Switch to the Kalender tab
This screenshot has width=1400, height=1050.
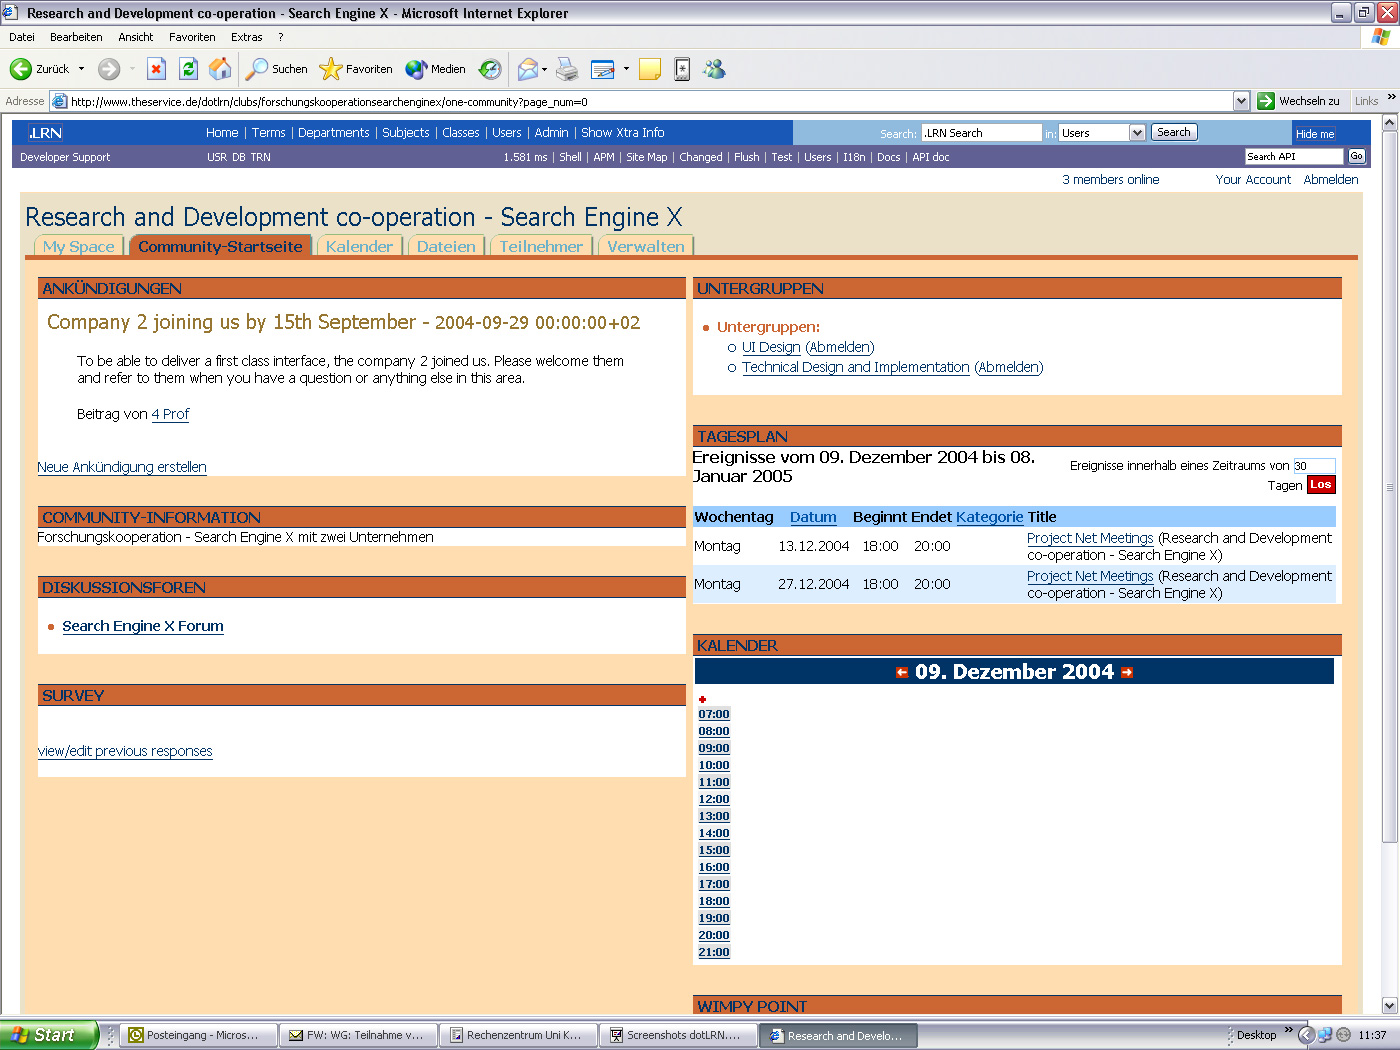coord(359,246)
